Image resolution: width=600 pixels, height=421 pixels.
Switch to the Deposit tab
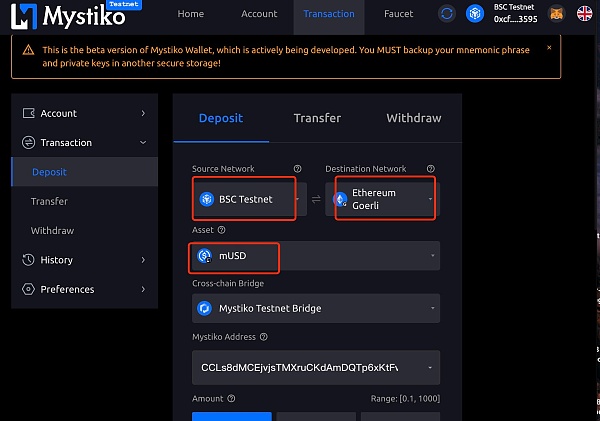(x=221, y=118)
